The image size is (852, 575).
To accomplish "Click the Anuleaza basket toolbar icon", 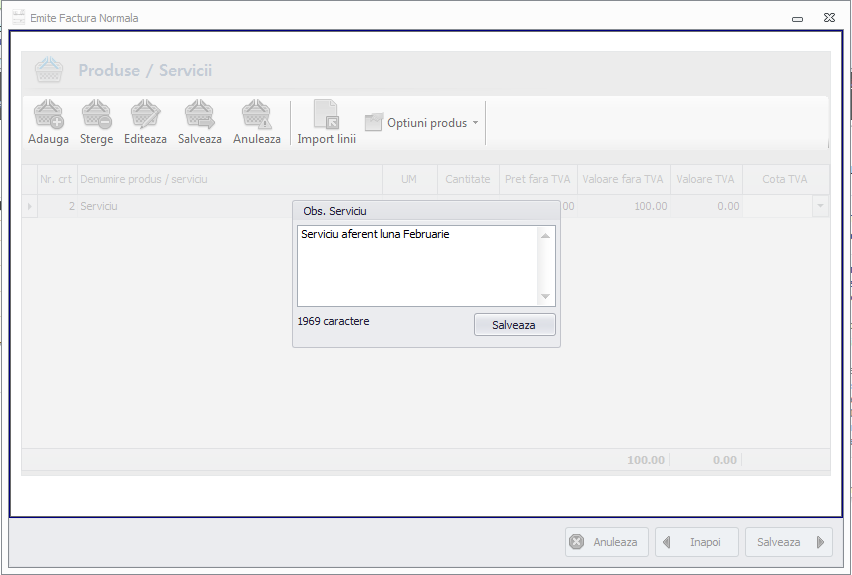I will pyautogui.click(x=257, y=115).
